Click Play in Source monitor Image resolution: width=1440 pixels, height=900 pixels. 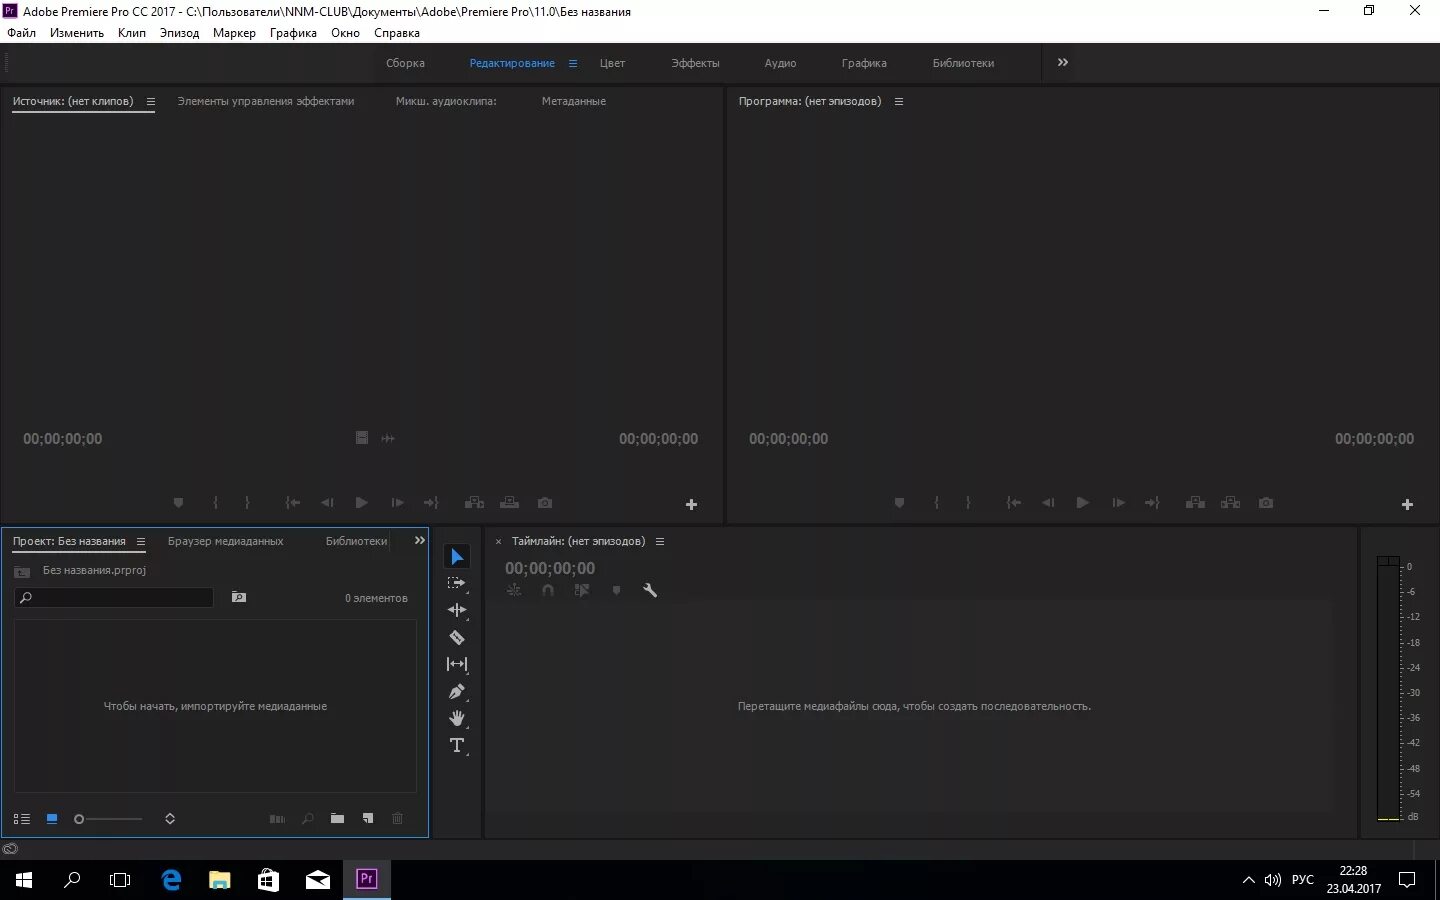(x=361, y=503)
